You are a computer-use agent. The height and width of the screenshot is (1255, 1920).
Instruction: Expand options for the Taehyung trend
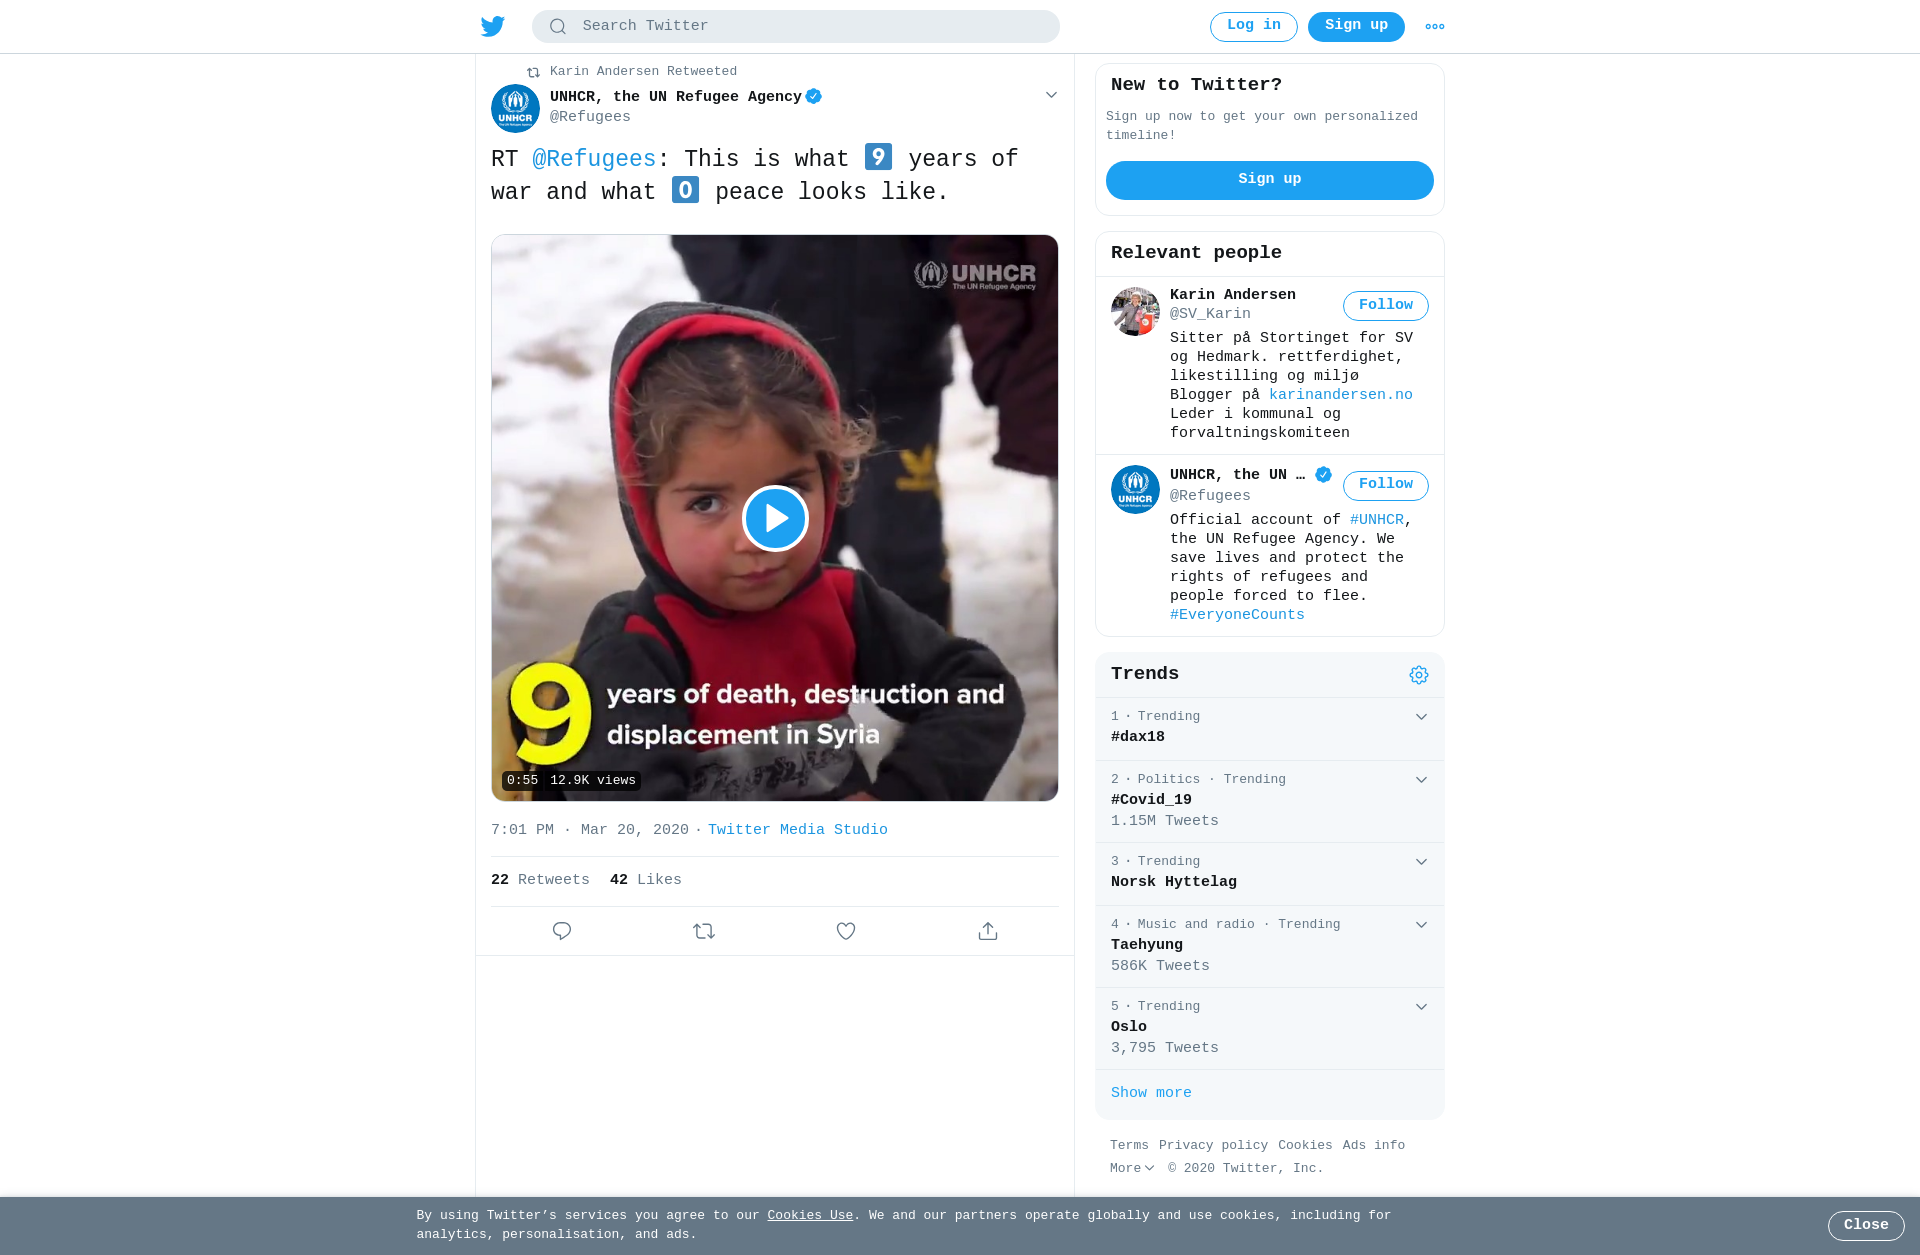click(x=1421, y=925)
